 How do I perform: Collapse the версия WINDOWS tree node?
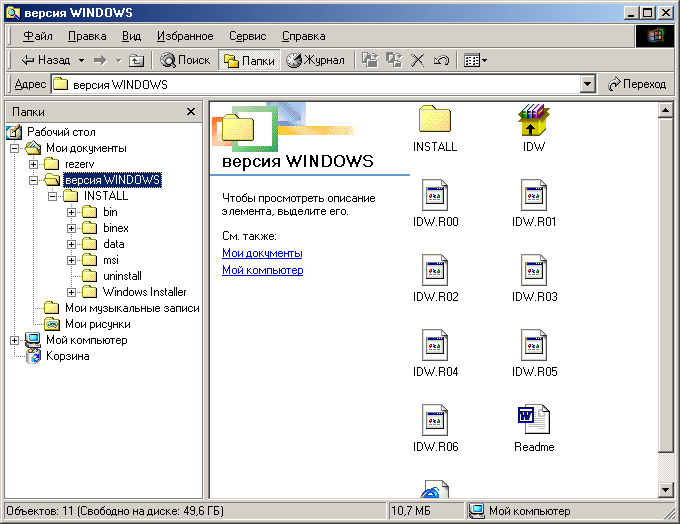pos(33,180)
